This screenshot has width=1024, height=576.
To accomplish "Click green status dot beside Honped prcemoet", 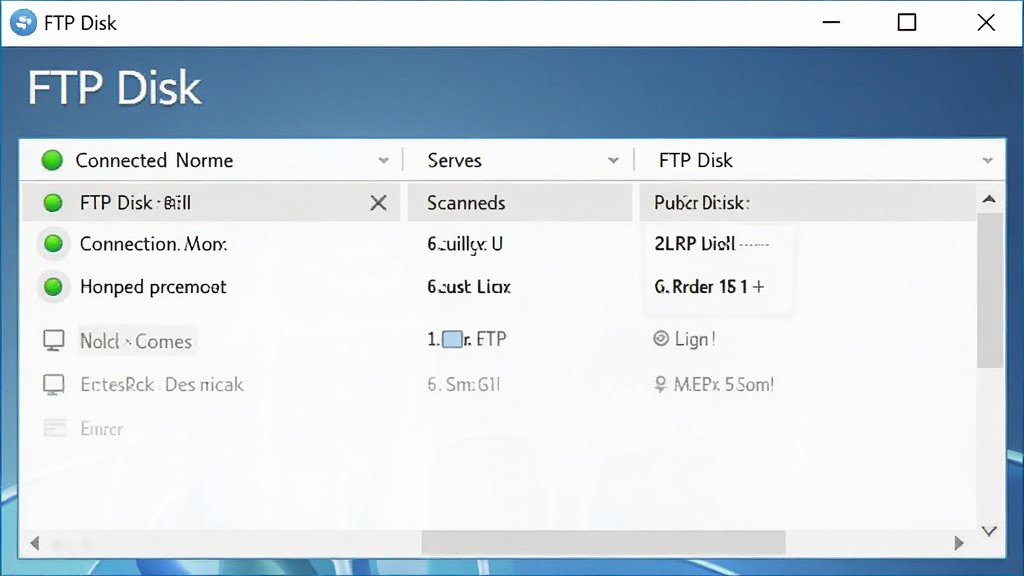I will point(53,287).
